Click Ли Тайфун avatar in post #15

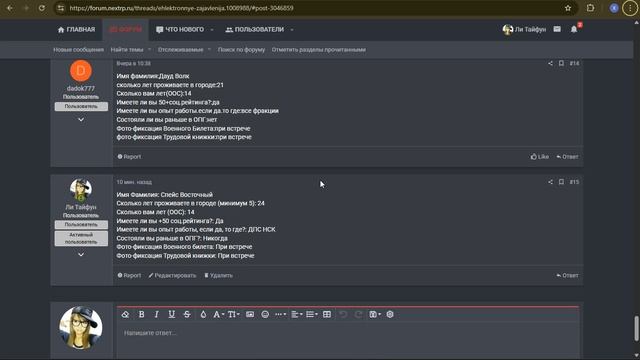(x=81, y=189)
